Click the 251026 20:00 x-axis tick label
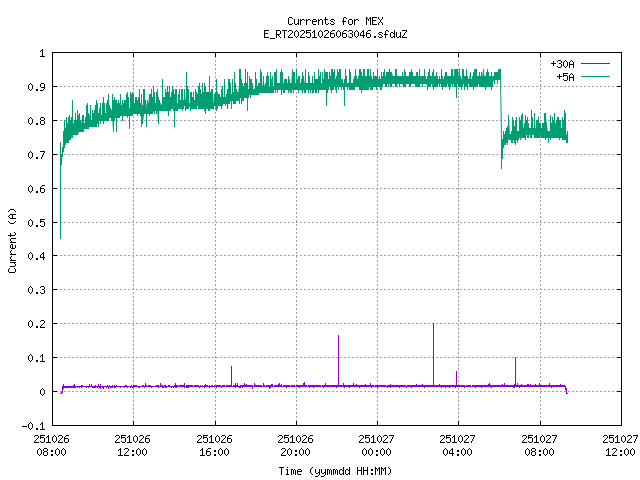This screenshot has height=480, width=640. click(x=295, y=444)
